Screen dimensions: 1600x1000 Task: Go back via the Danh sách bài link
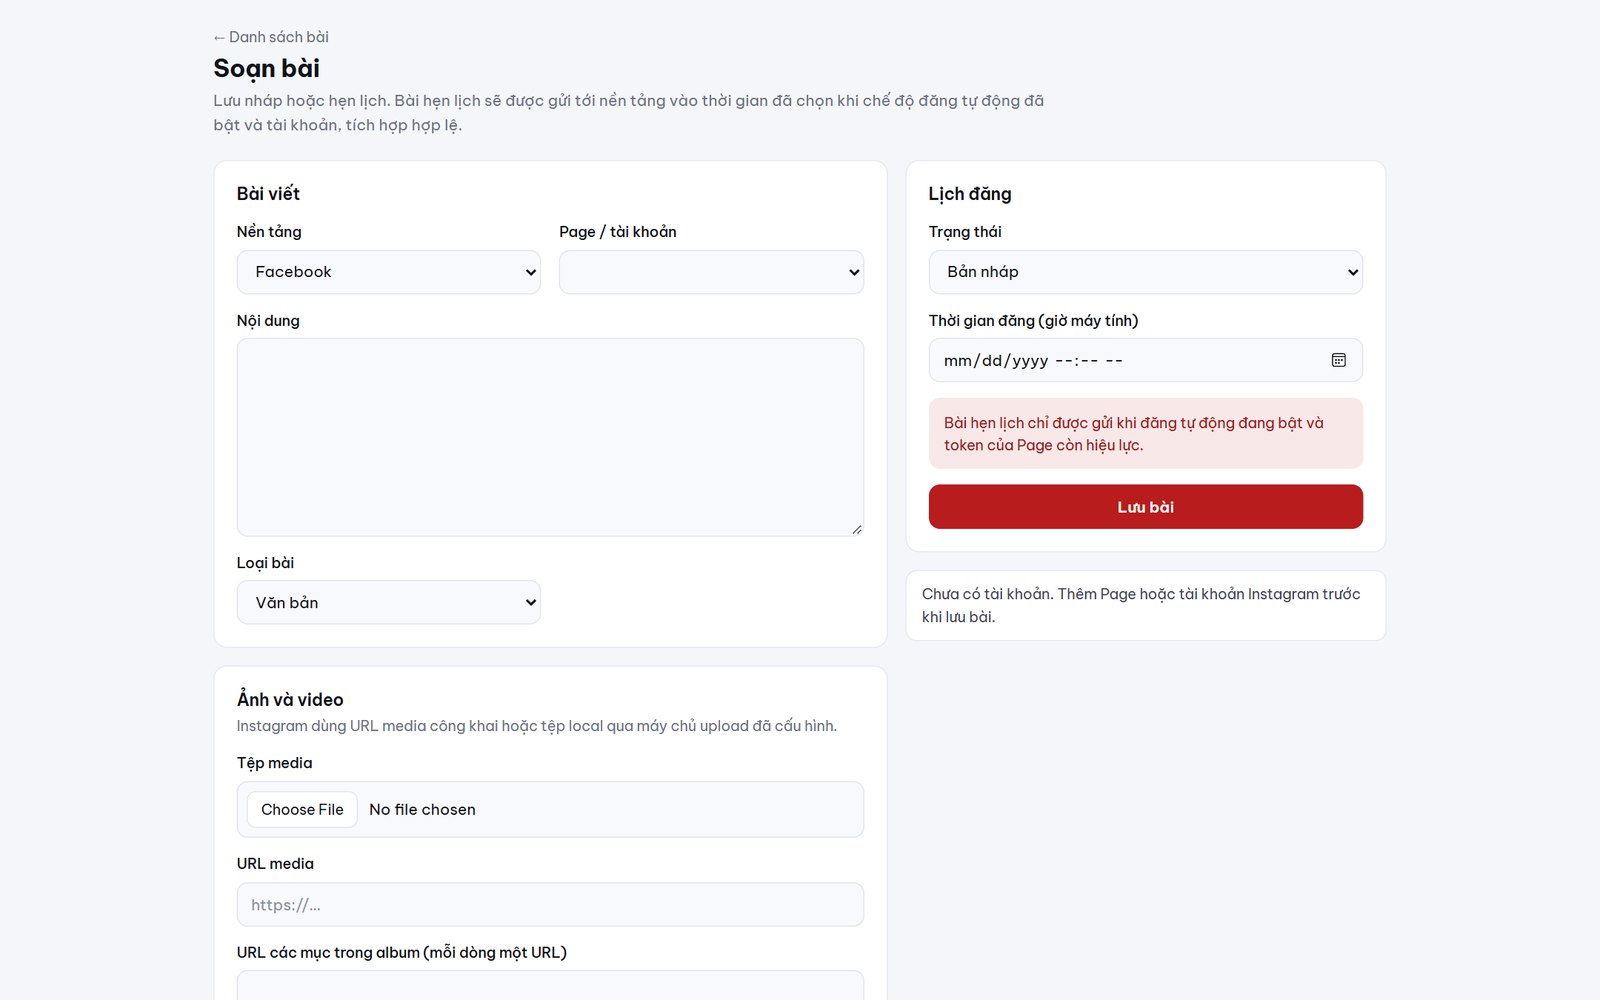coord(271,37)
